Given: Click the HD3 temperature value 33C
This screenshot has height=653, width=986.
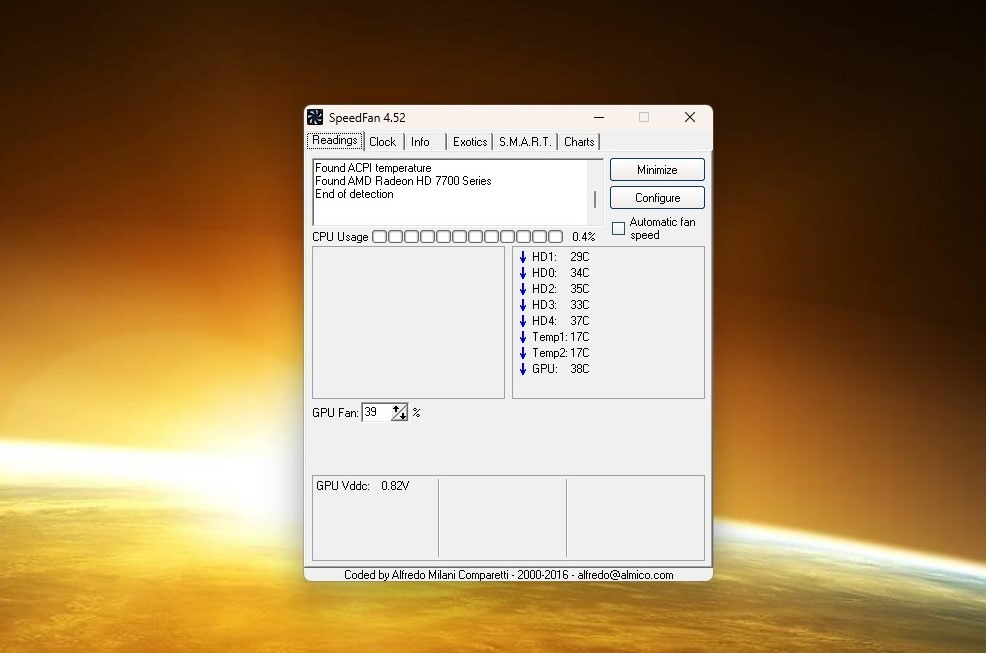Looking at the screenshot, I should tap(580, 304).
